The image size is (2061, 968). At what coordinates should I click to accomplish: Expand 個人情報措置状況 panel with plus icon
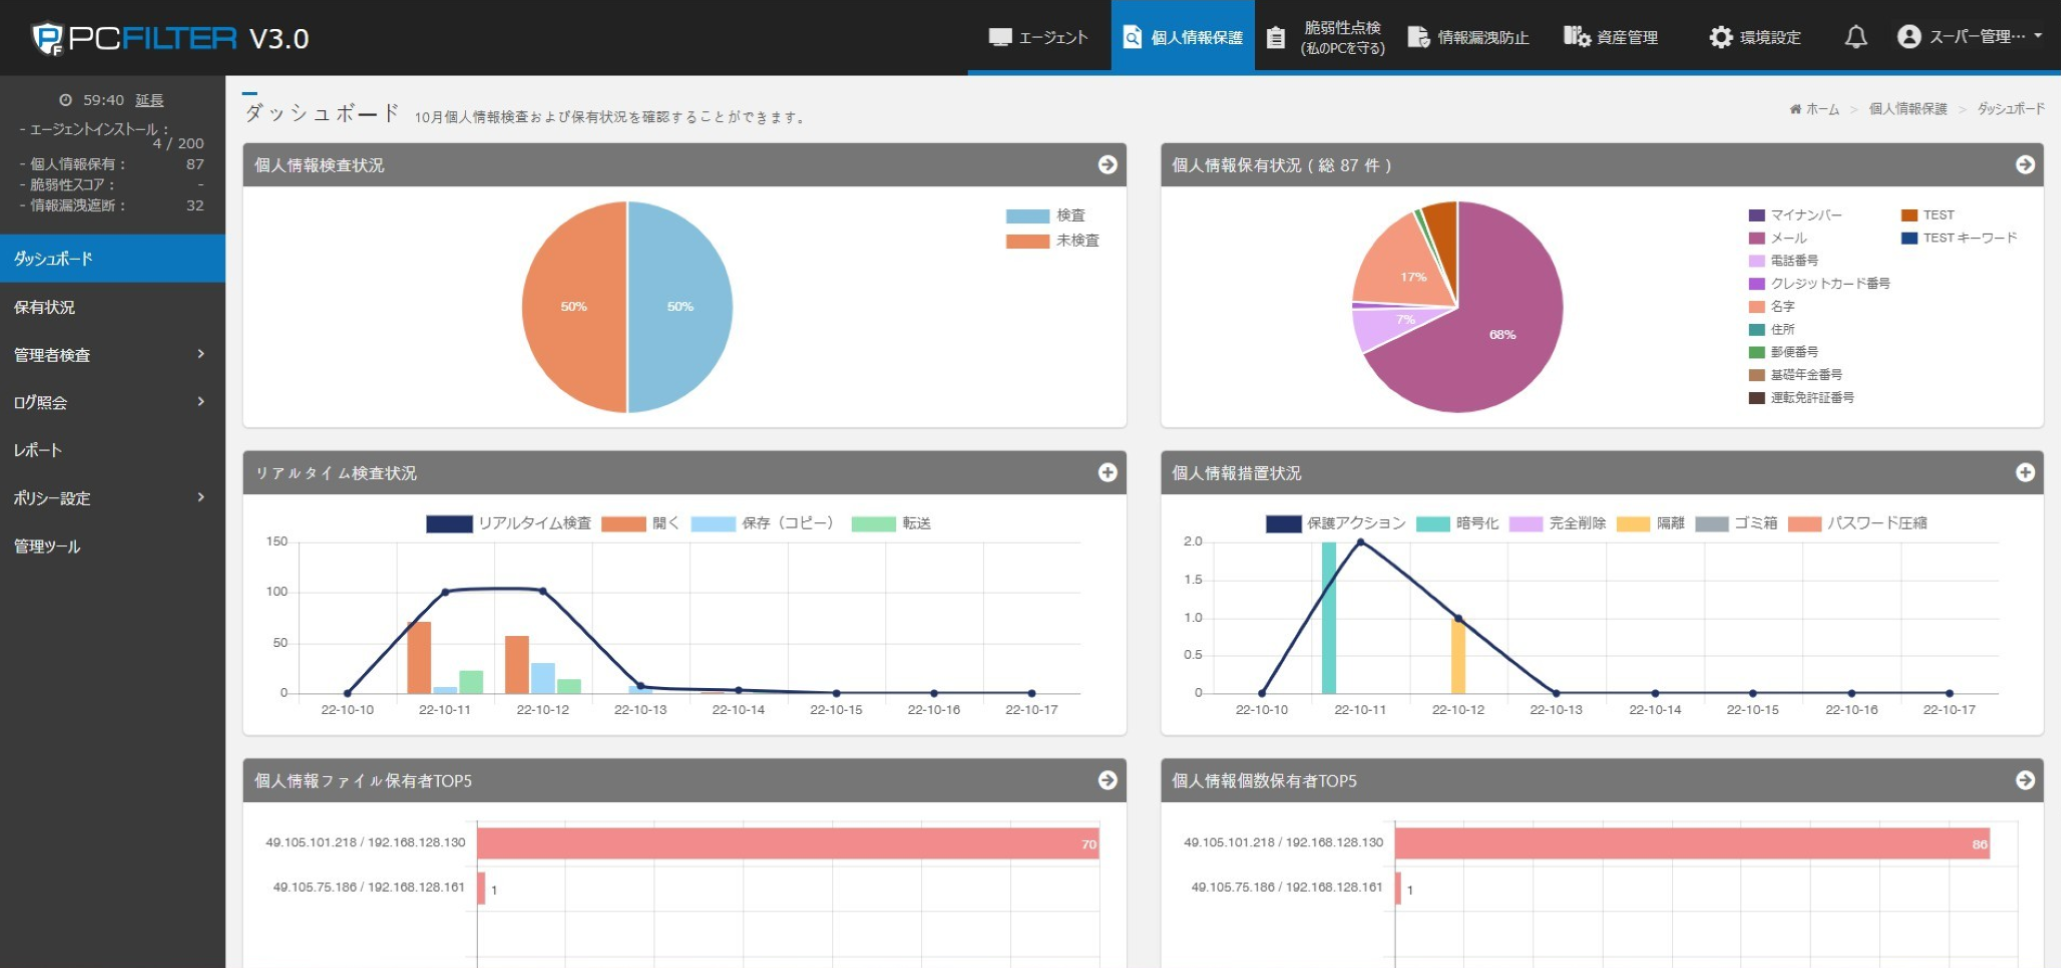[x=2025, y=473]
